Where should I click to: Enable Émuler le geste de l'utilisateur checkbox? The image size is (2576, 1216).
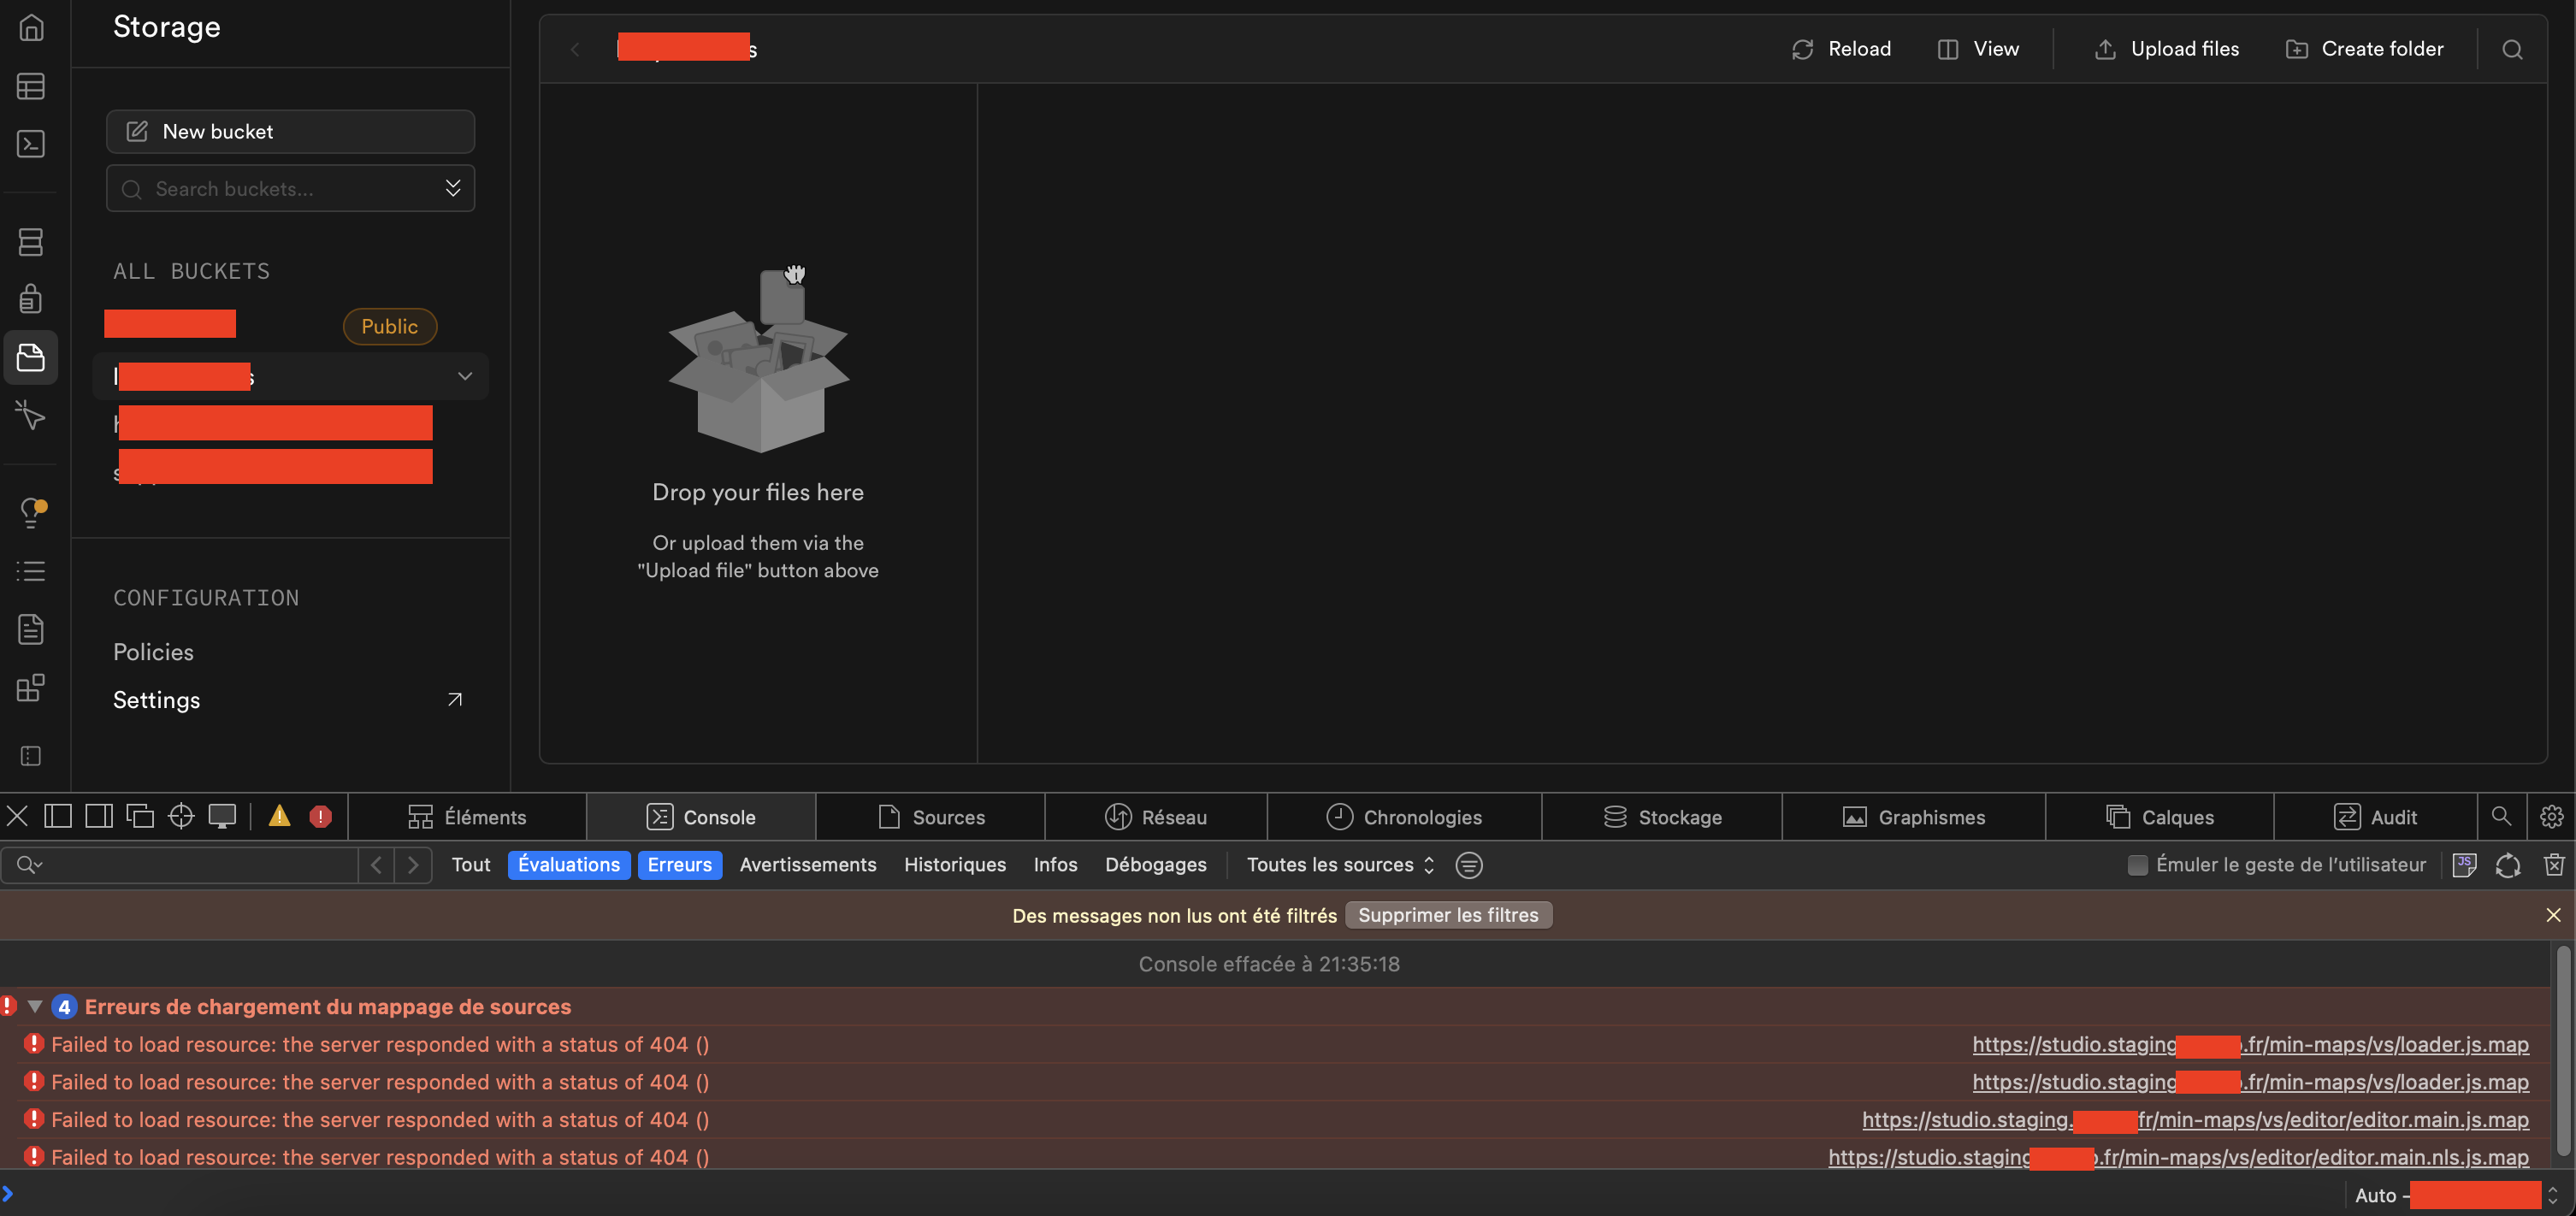(2137, 865)
